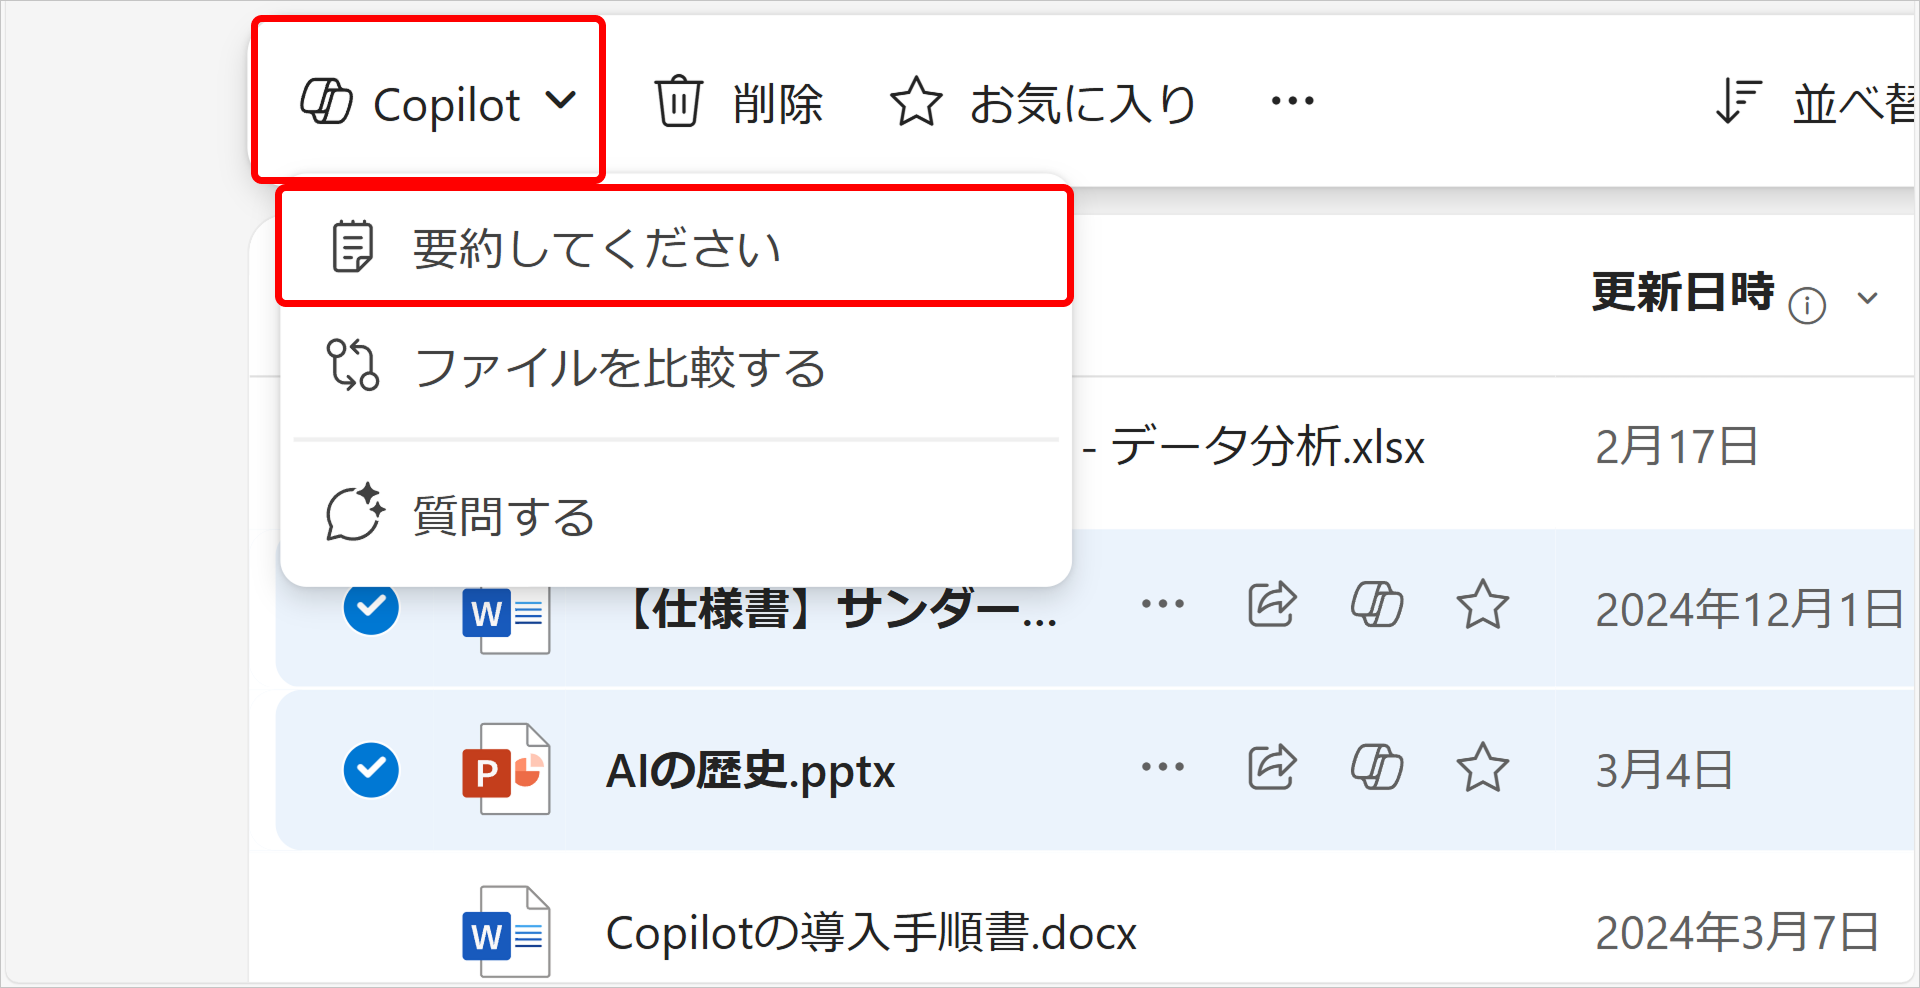The width and height of the screenshot is (1920, 988).
Task: Uncheck the AIの歴史.pptx checkbox
Action: (371, 769)
